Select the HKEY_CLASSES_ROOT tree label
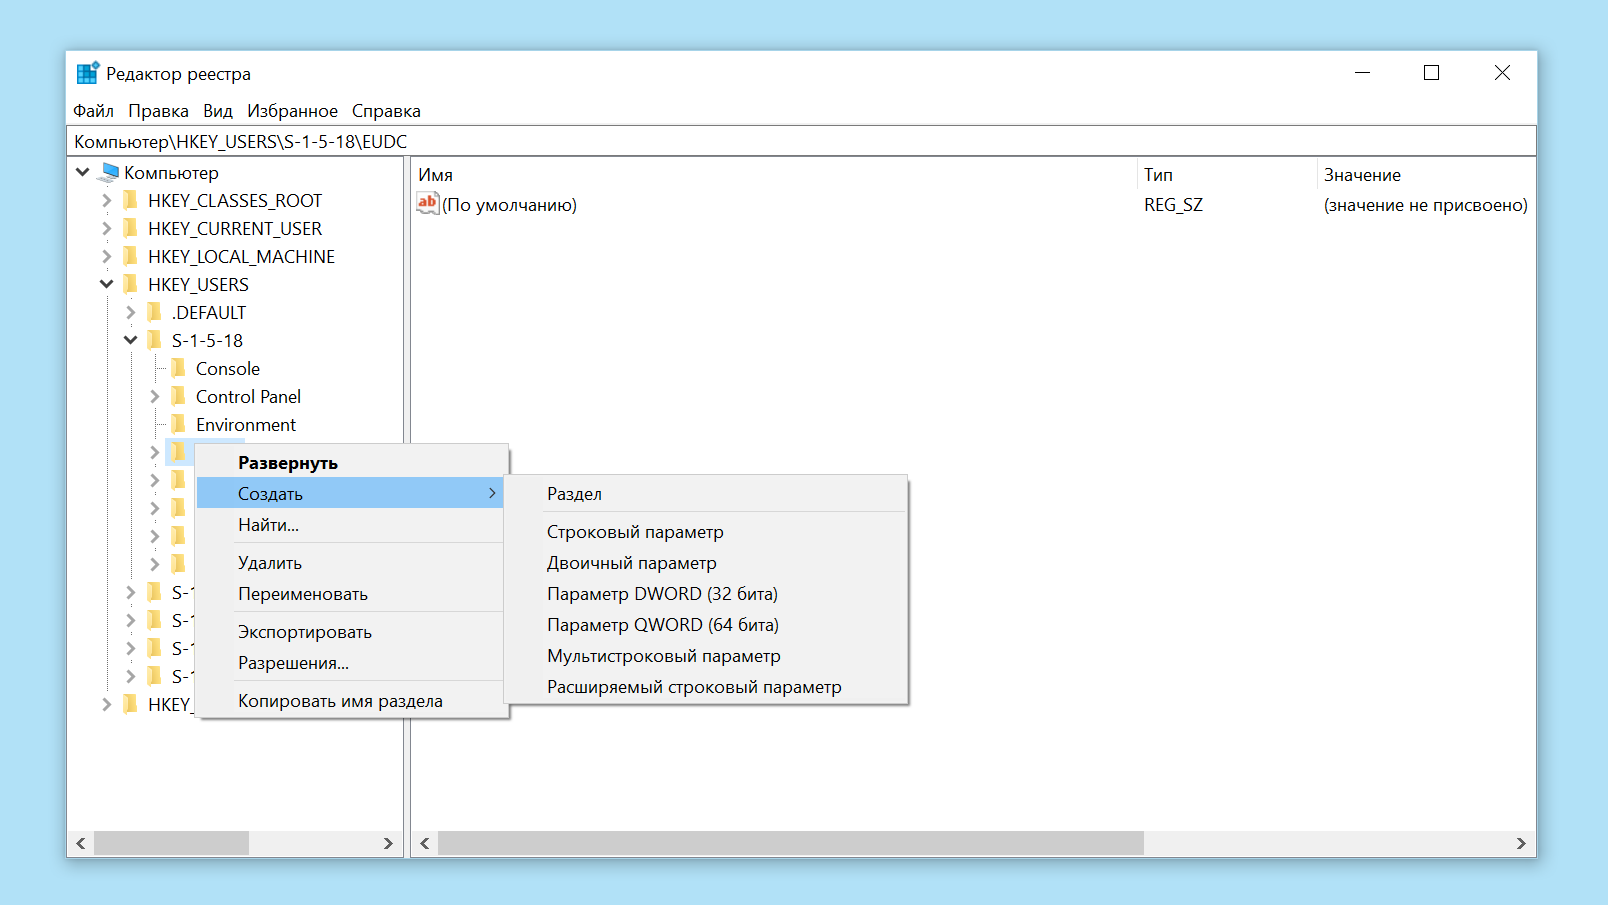The width and height of the screenshot is (1608, 905). [x=235, y=200]
